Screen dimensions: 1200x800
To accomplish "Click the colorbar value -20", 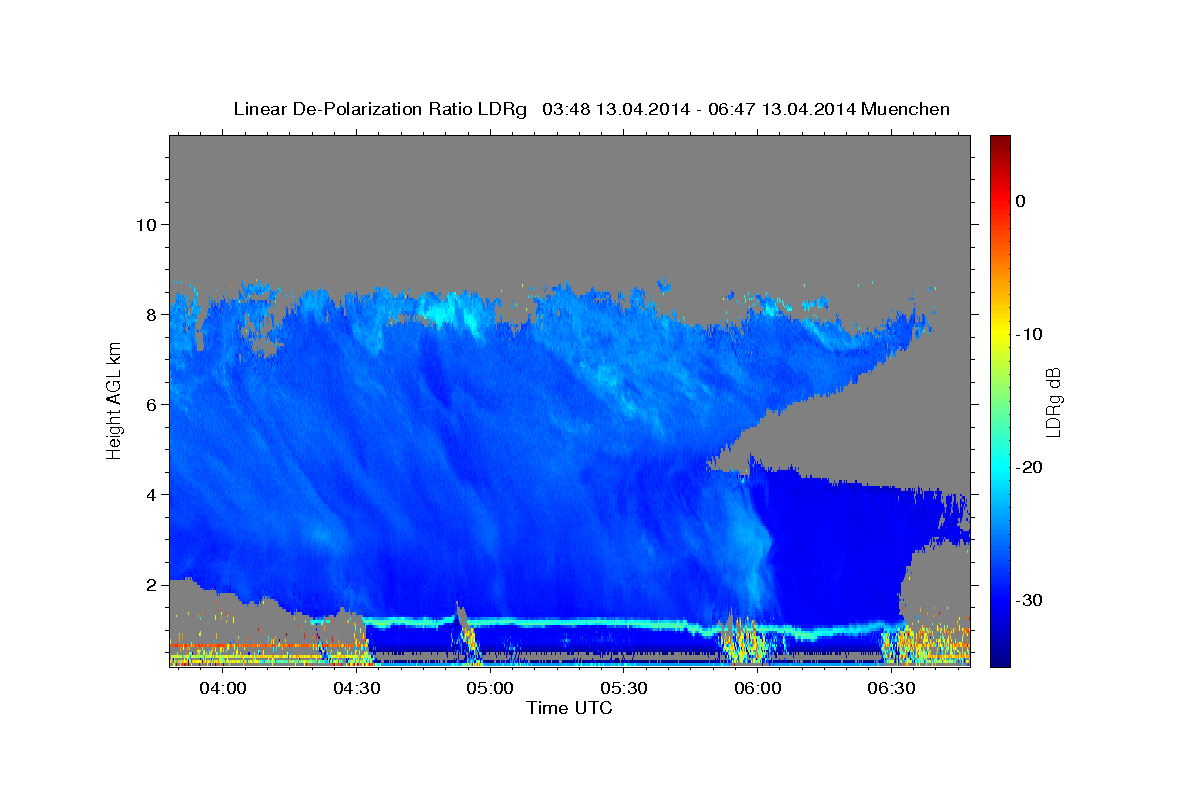I will click(x=1029, y=467).
